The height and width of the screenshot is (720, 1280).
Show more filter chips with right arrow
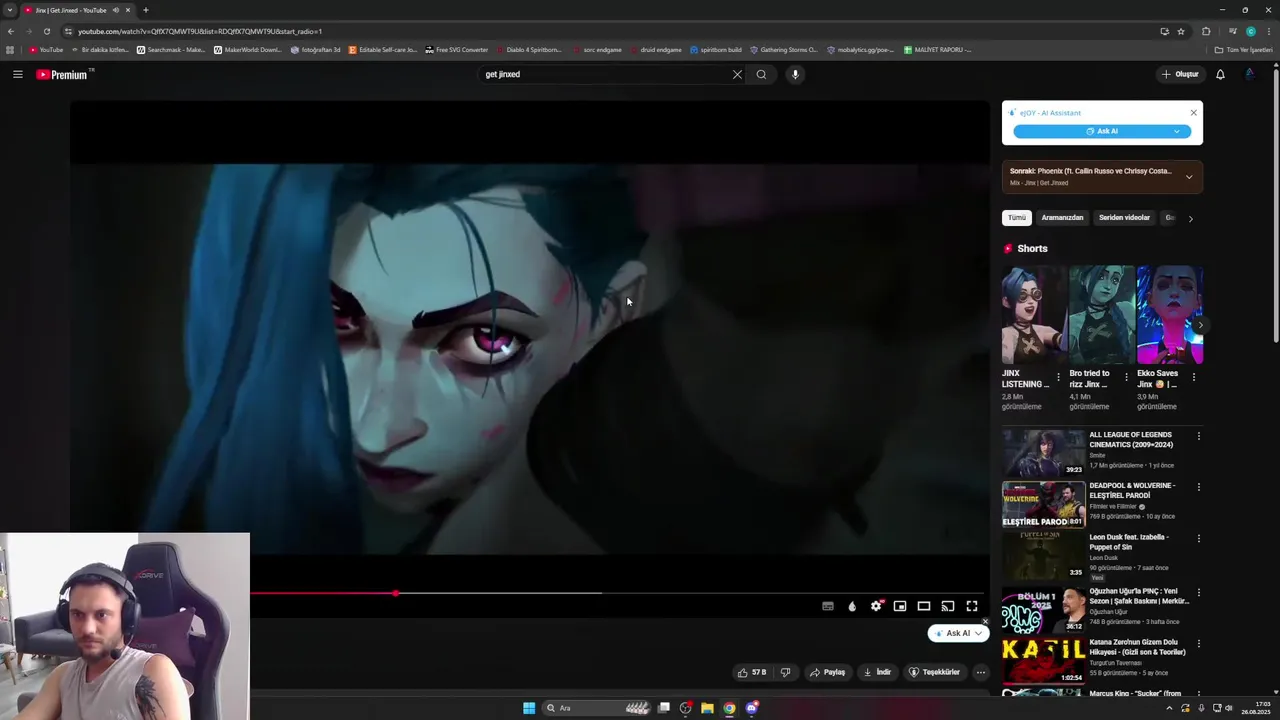[x=1190, y=218]
